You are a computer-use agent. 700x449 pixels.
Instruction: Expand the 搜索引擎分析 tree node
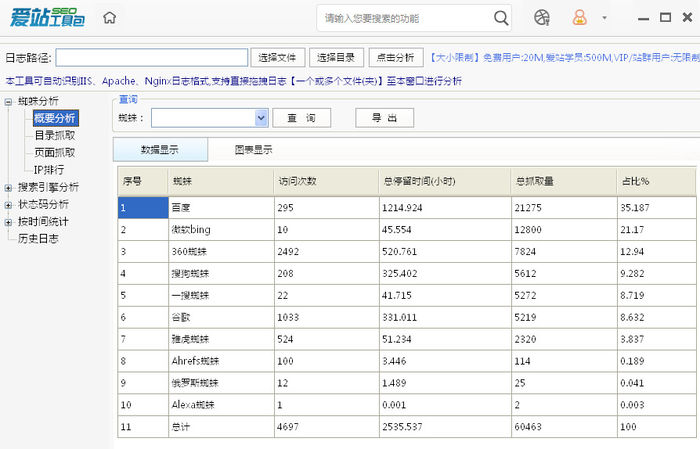(9, 187)
